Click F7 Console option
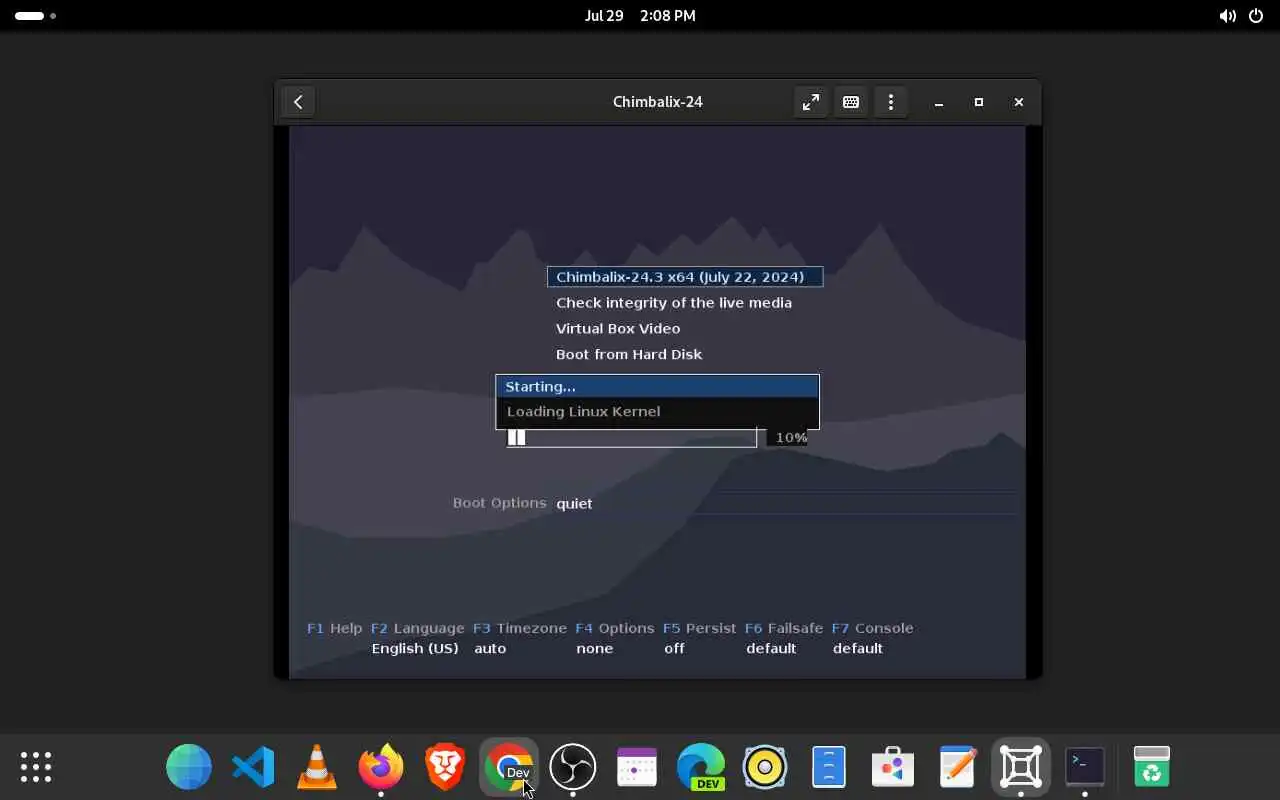Viewport: 1280px width, 800px height. coord(872,628)
